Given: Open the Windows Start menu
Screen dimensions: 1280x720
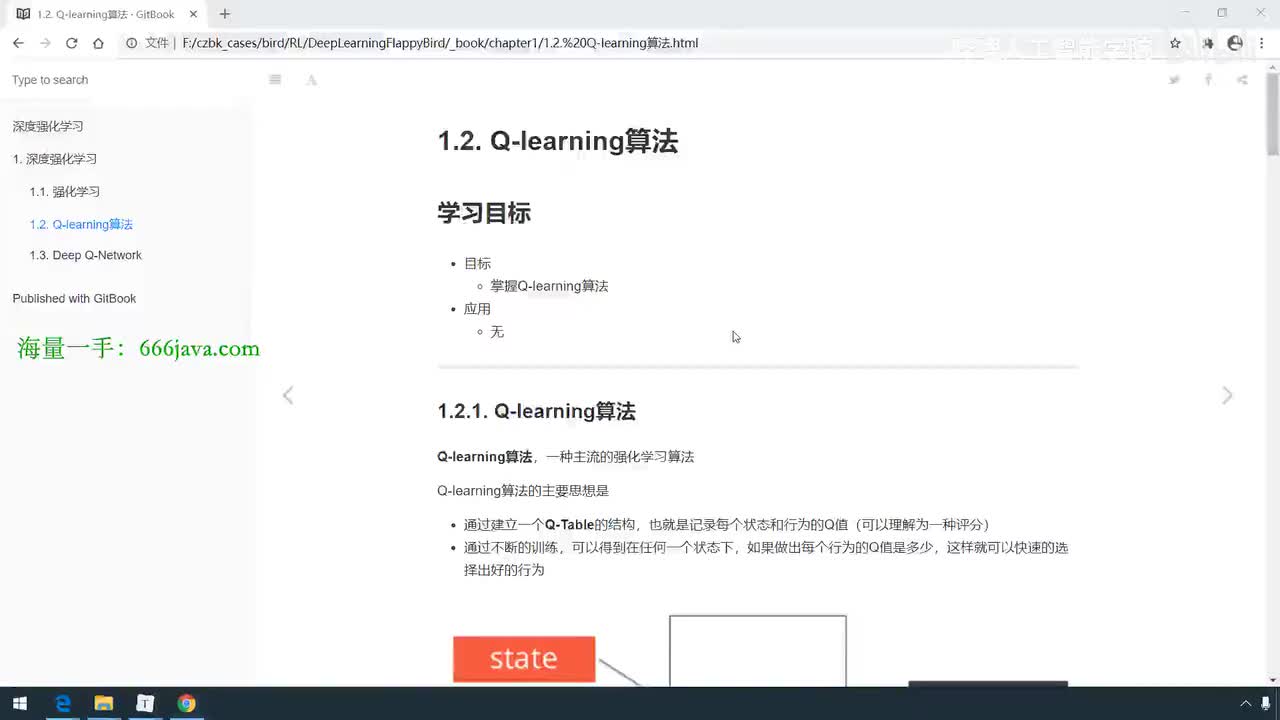Looking at the screenshot, I should coord(20,704).
